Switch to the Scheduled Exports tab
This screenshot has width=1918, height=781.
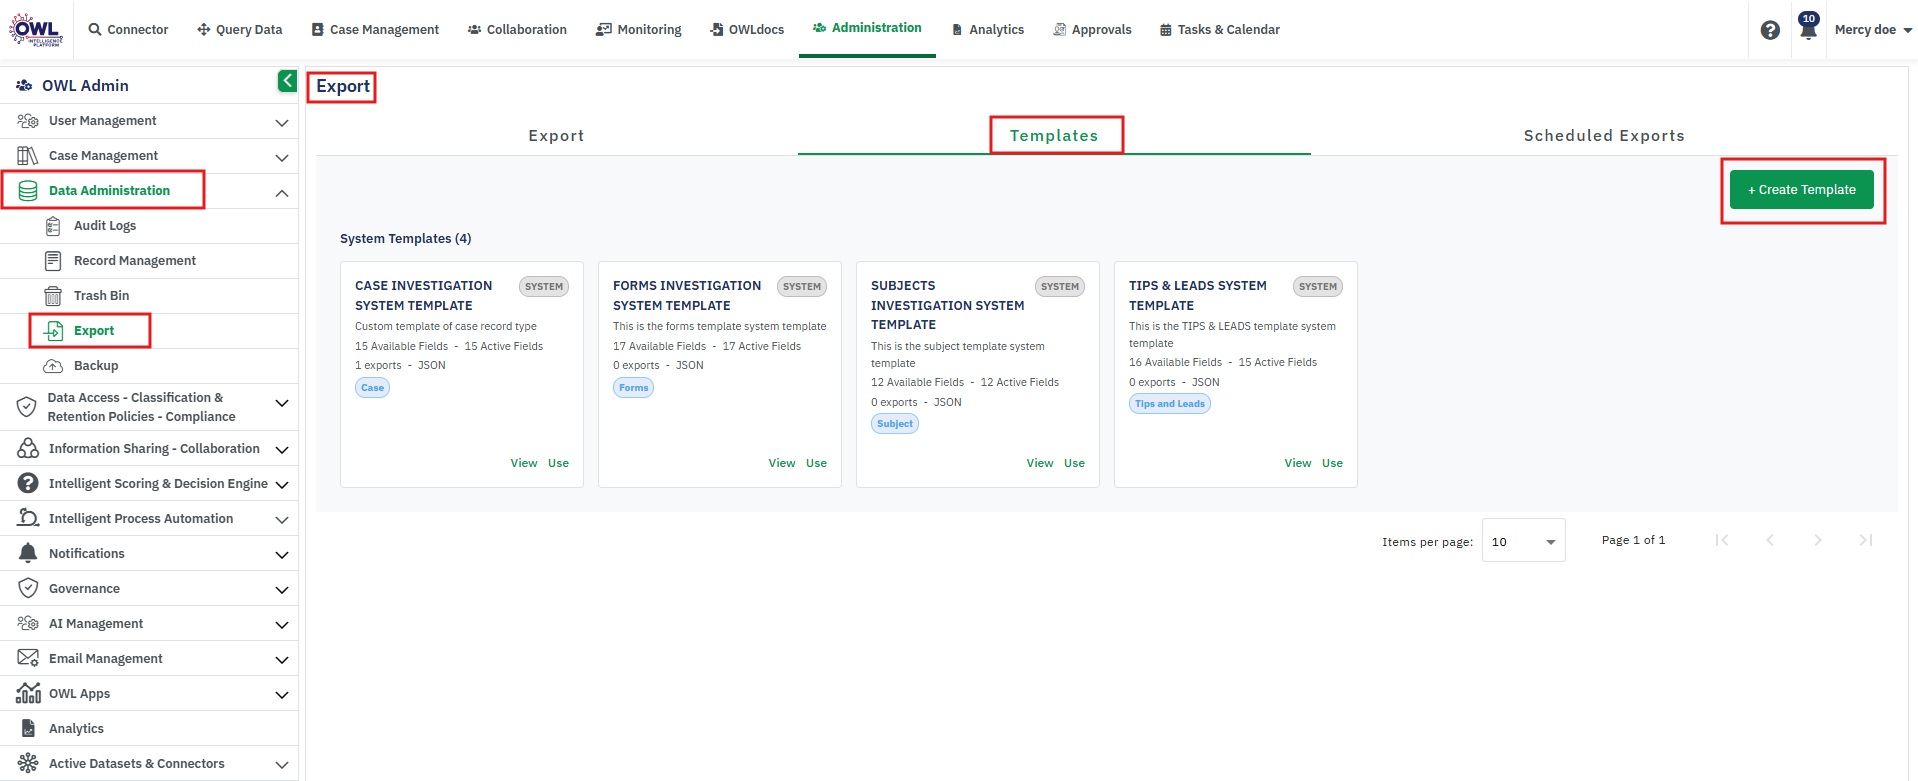(x=1604, y=136)
